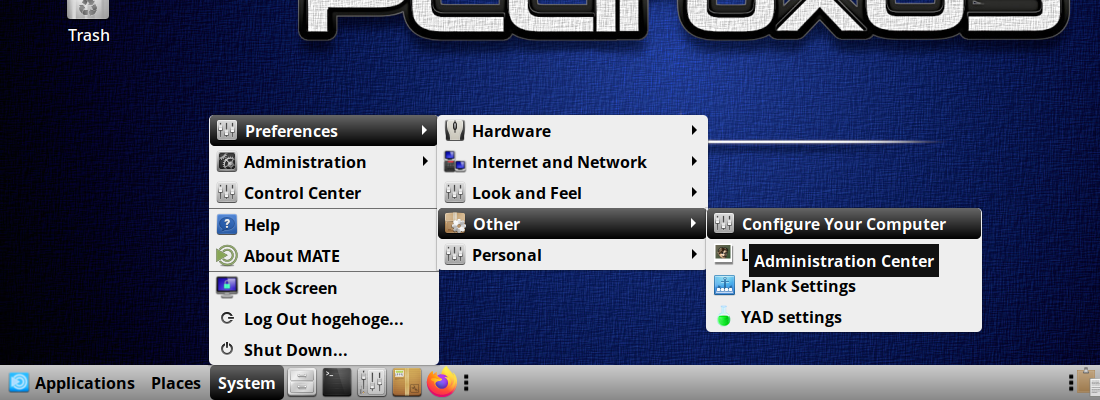Select YAD settings menu entry
This screenshot has width=1100, height=400.
coord(844,316)
